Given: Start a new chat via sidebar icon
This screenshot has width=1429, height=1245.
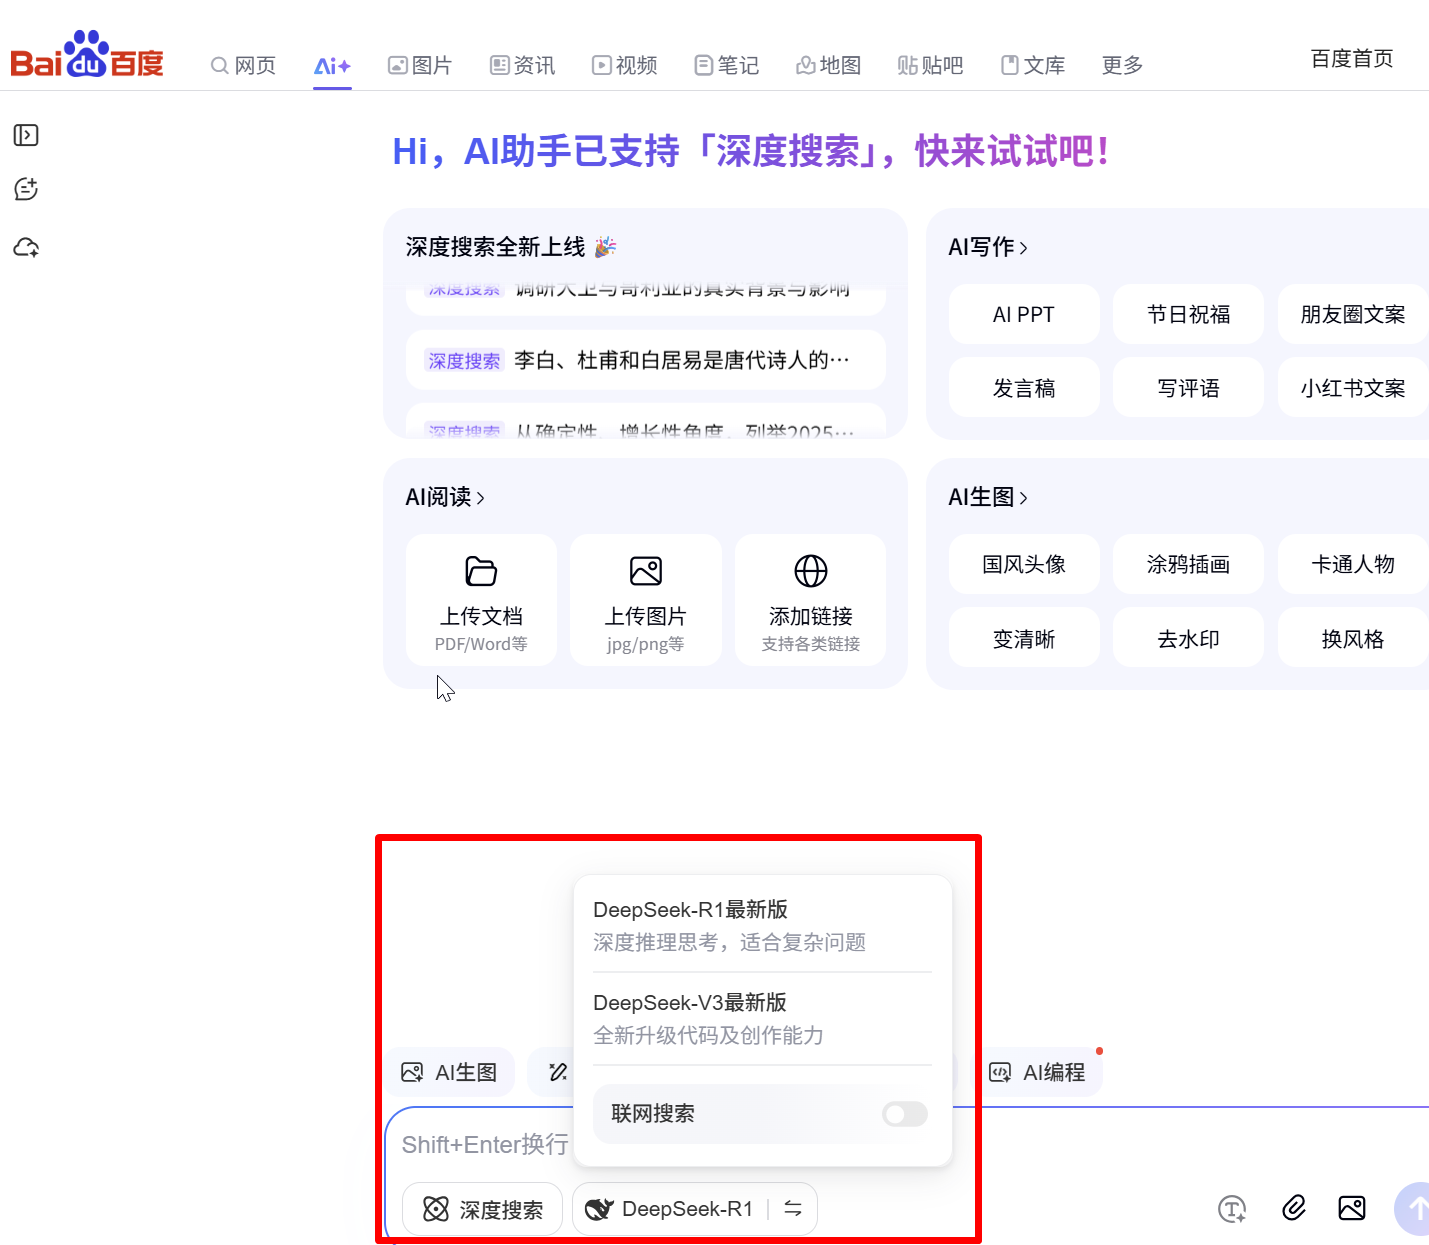Looking at the screenshot, I should 26,189.
